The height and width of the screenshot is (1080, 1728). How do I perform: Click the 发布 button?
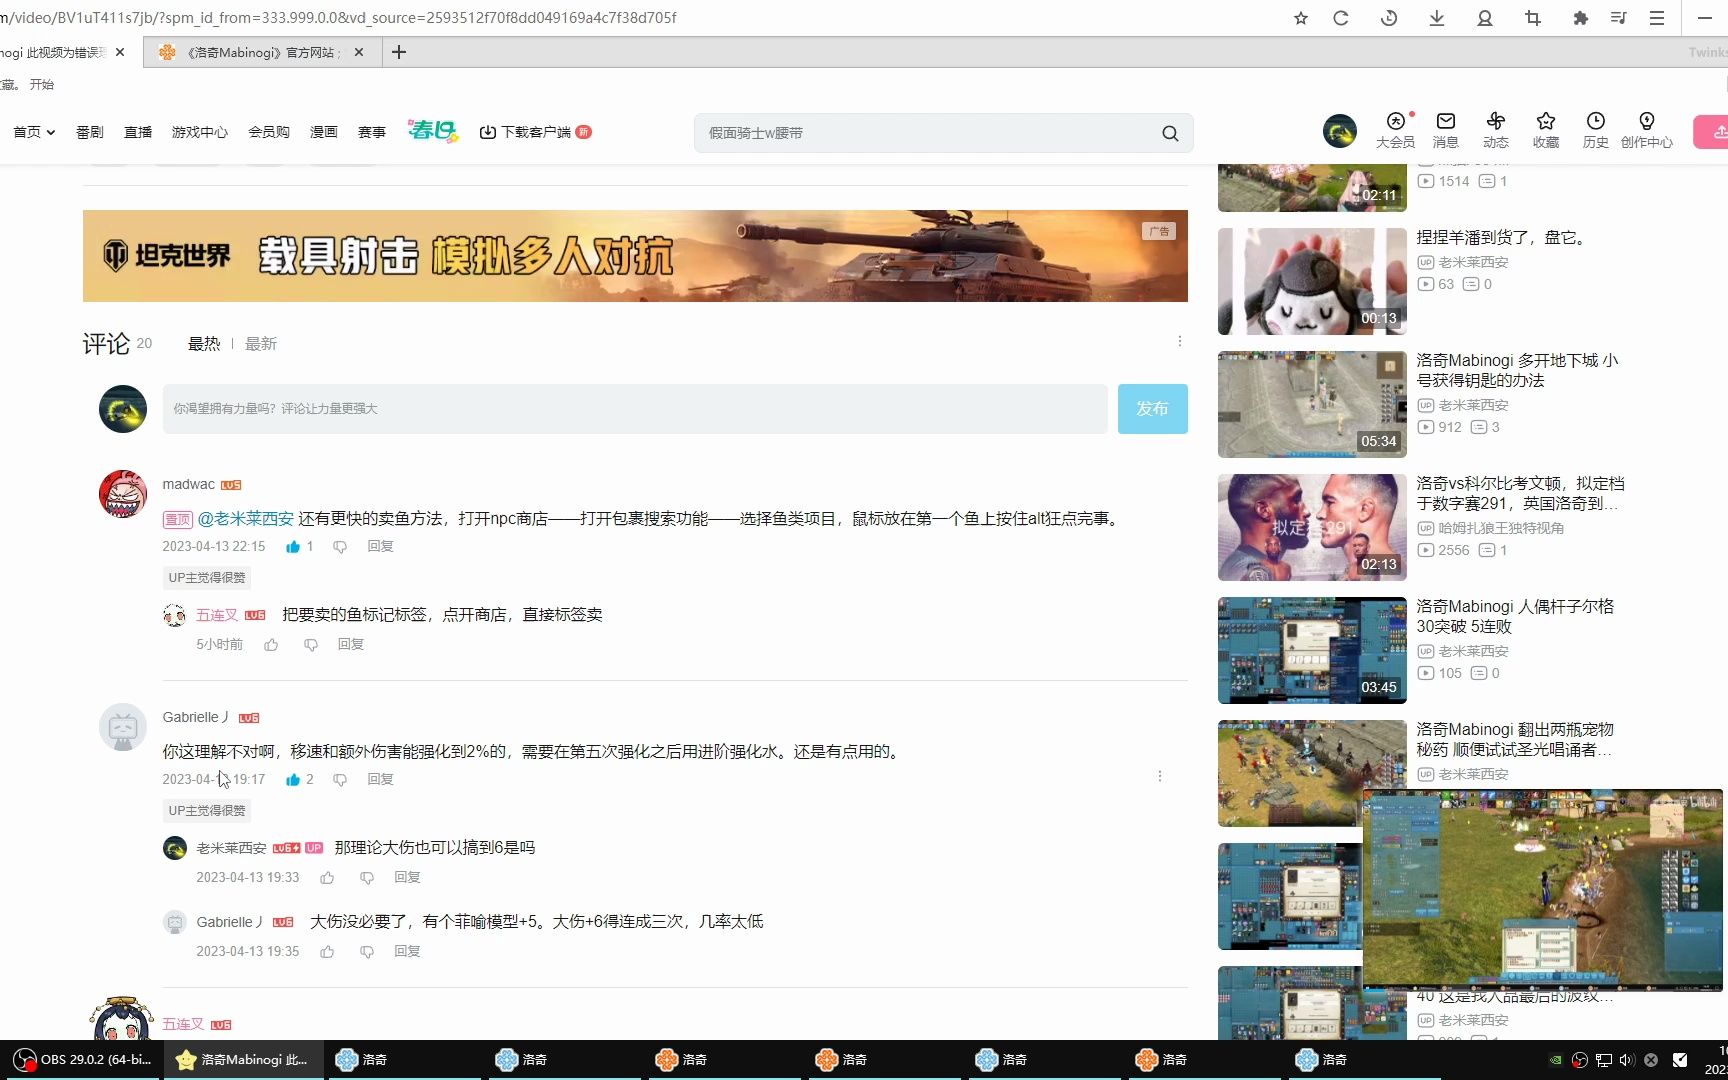(x=1153, y=409)
